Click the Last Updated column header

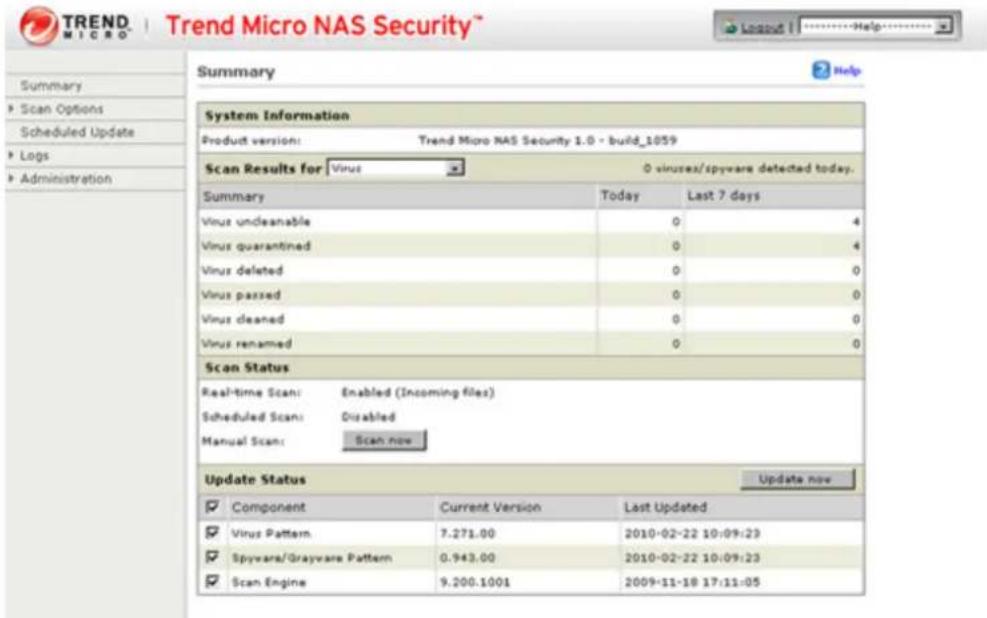(x=665, y=507)
